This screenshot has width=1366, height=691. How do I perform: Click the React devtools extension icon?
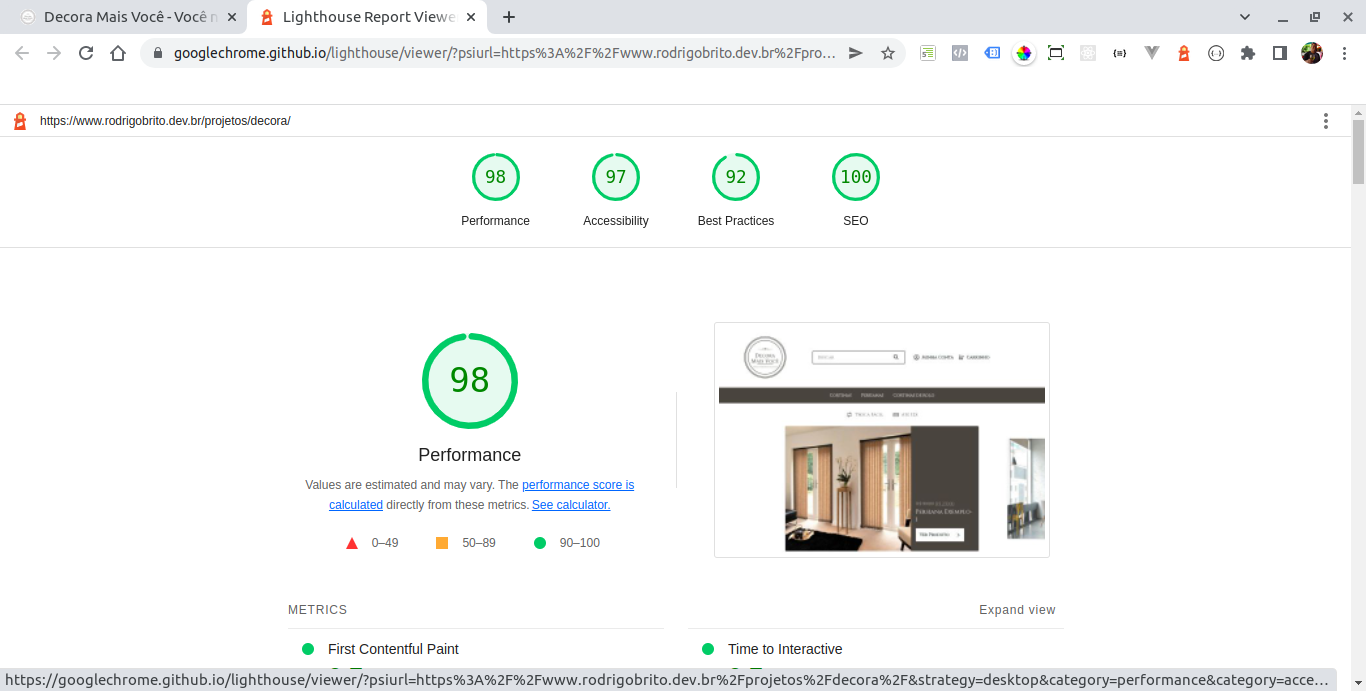click(x=1088, y=54)
